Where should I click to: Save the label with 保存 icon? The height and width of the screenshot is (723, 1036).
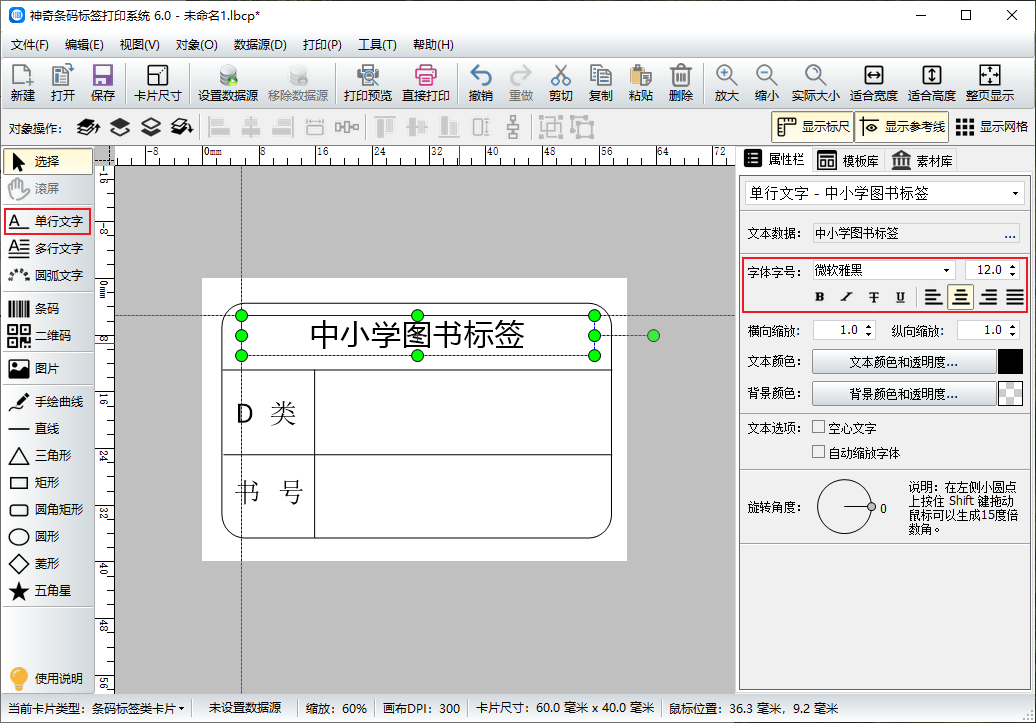102,83
